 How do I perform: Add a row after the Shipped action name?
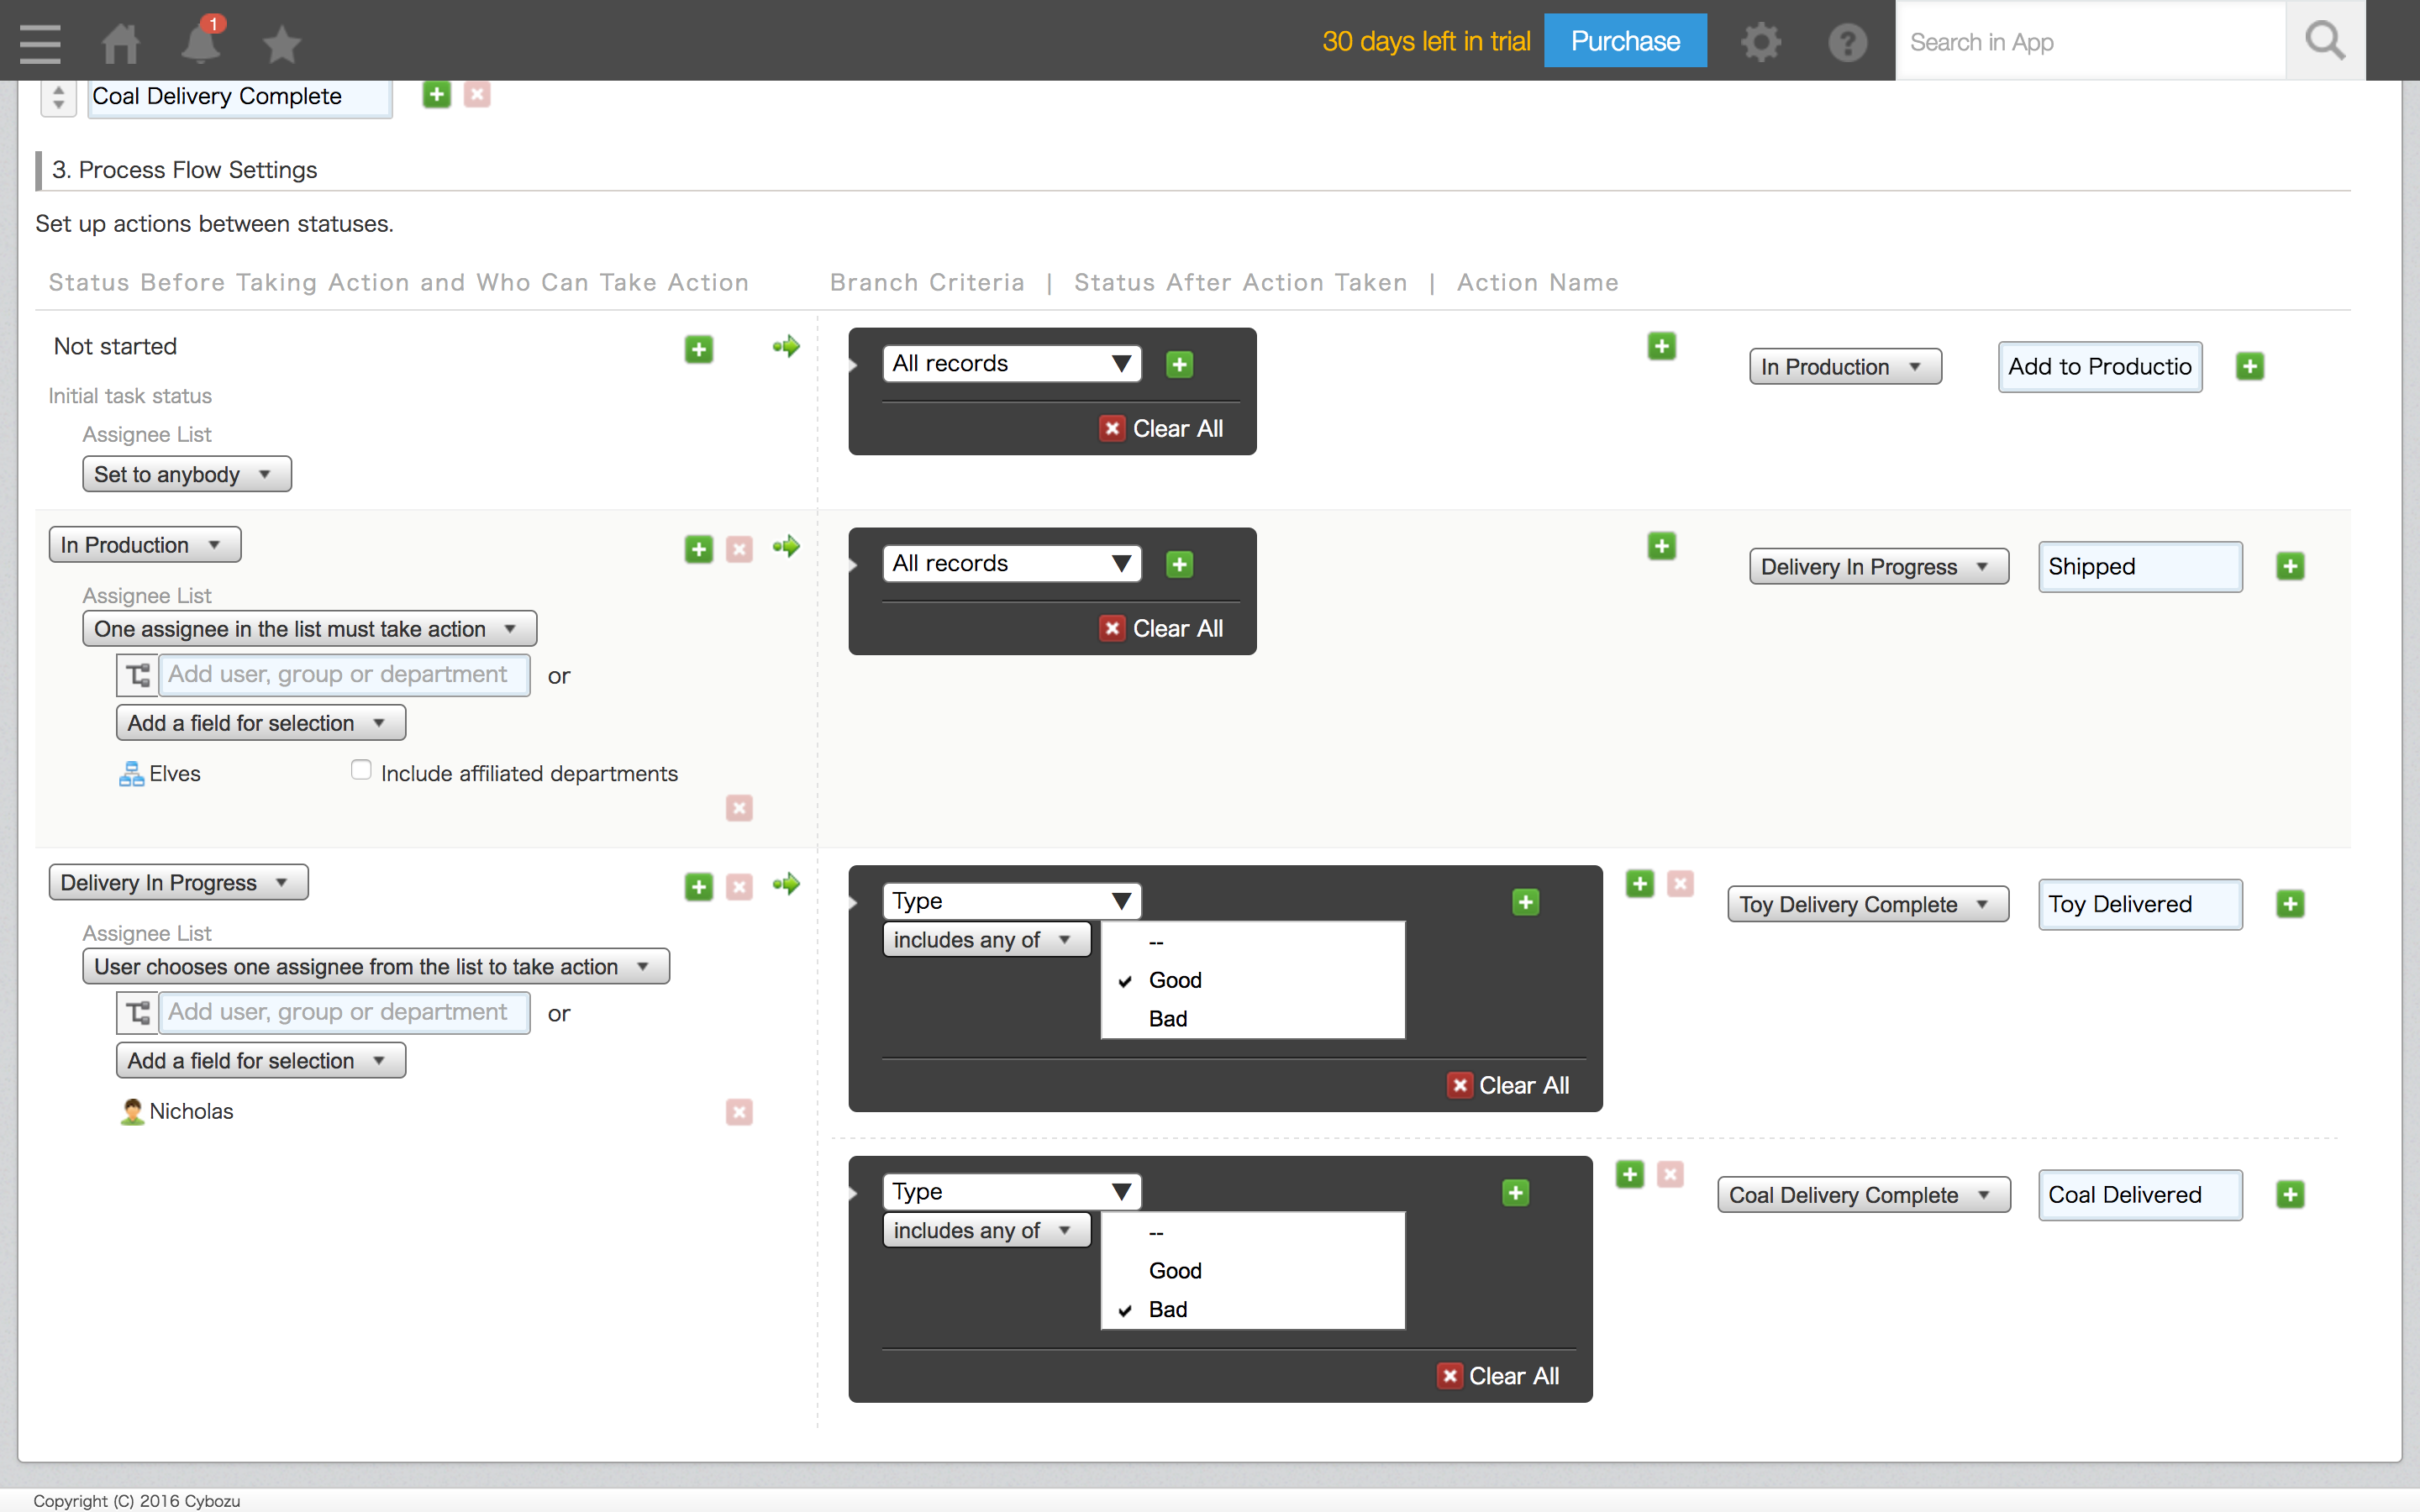(2290, 566)
